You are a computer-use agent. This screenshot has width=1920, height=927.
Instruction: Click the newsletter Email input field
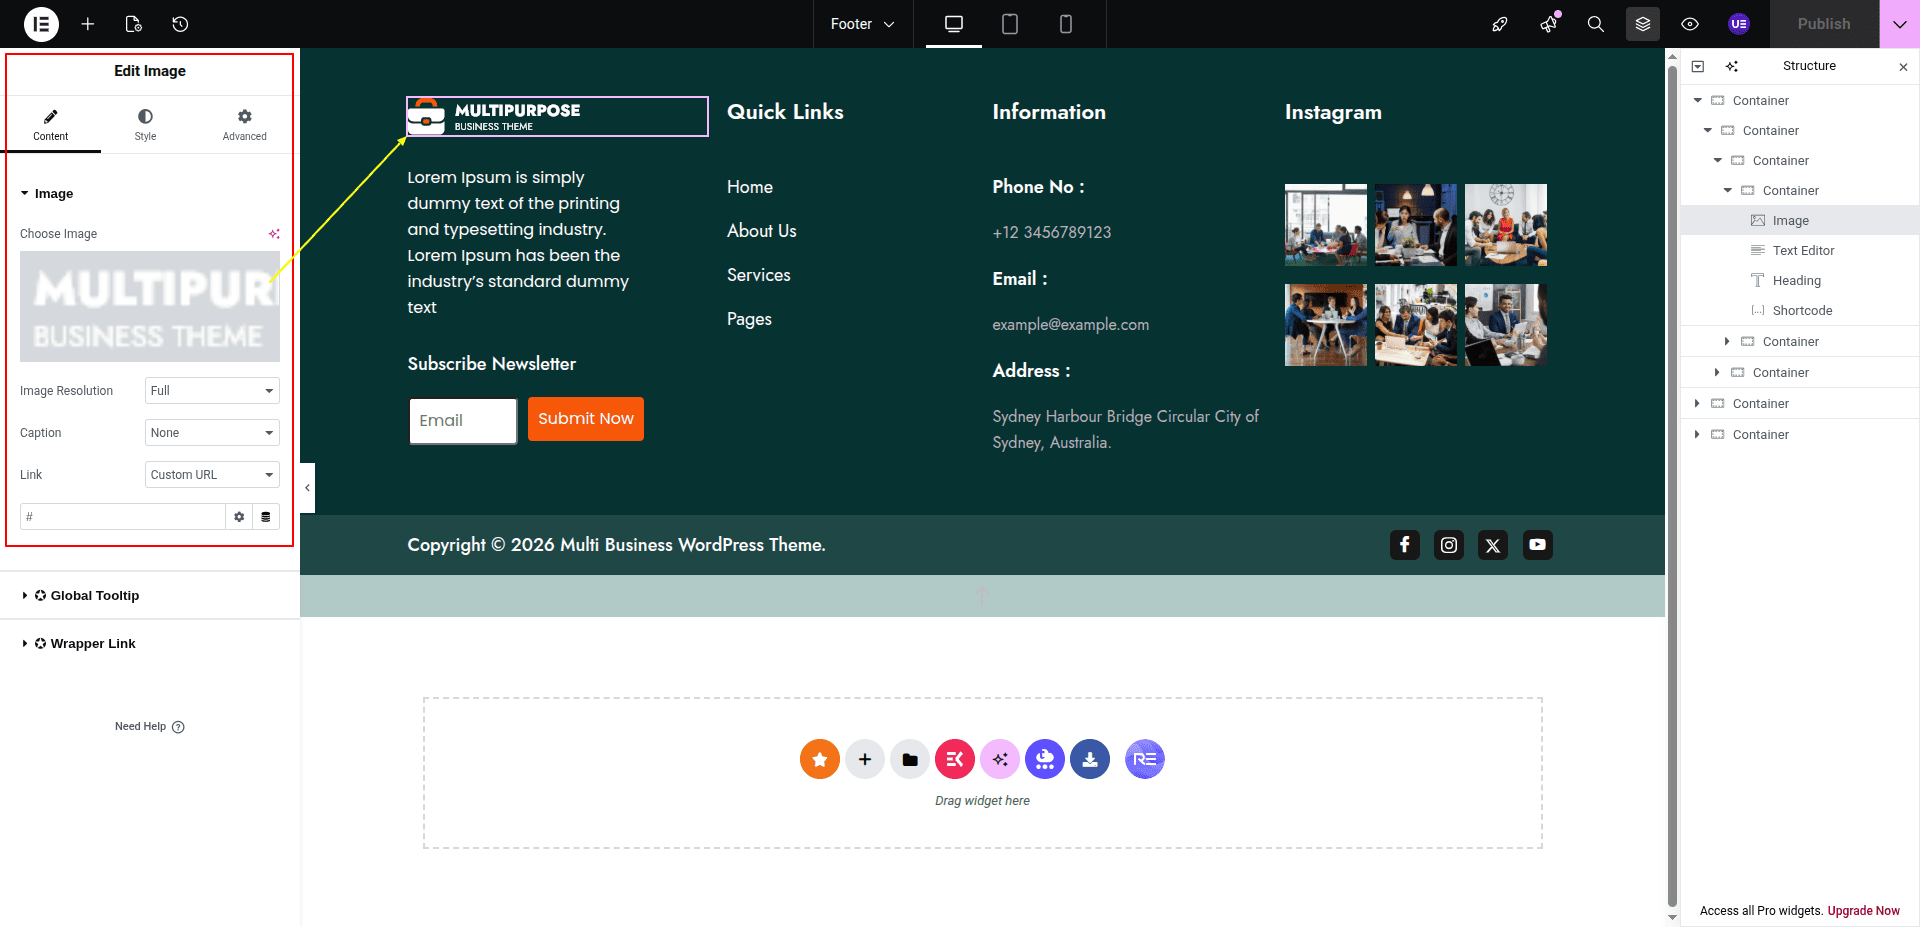pyautogui.click(x=463, y=421)
